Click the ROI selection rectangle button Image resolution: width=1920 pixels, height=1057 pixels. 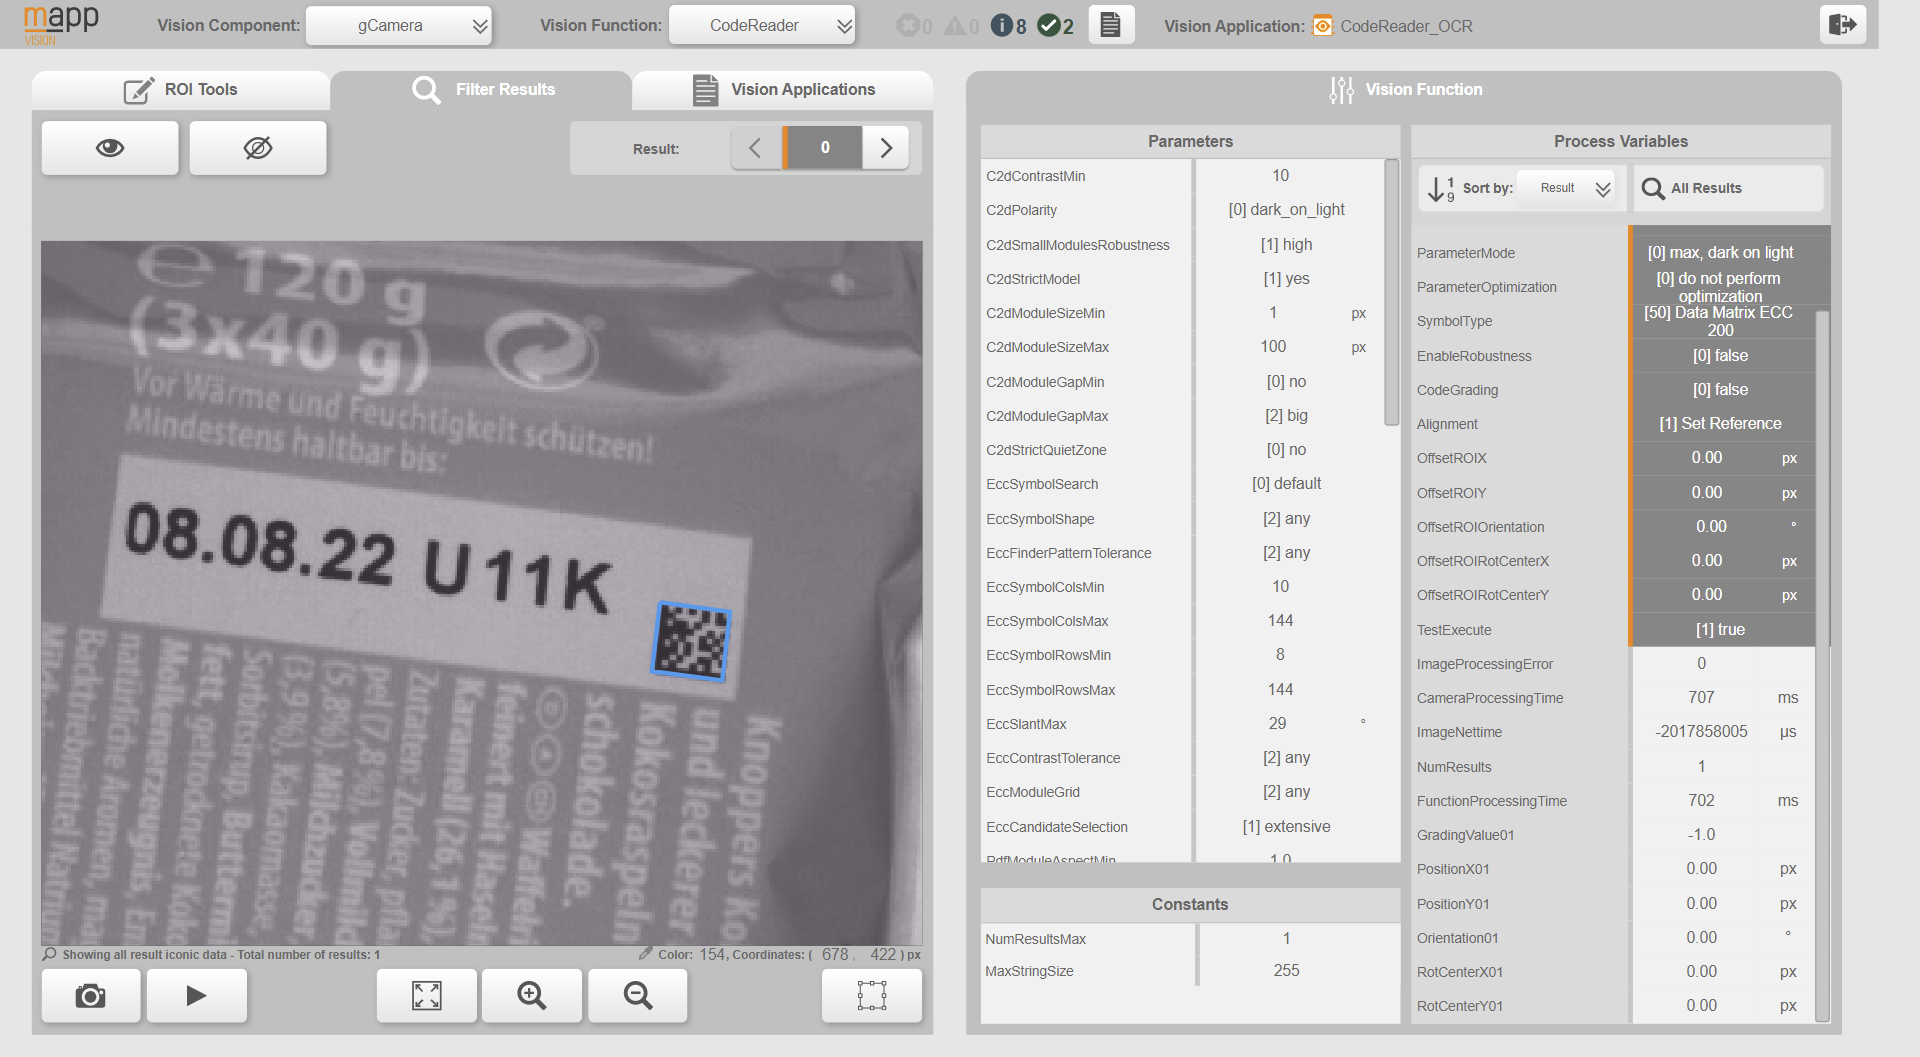(x=872, y=995)
